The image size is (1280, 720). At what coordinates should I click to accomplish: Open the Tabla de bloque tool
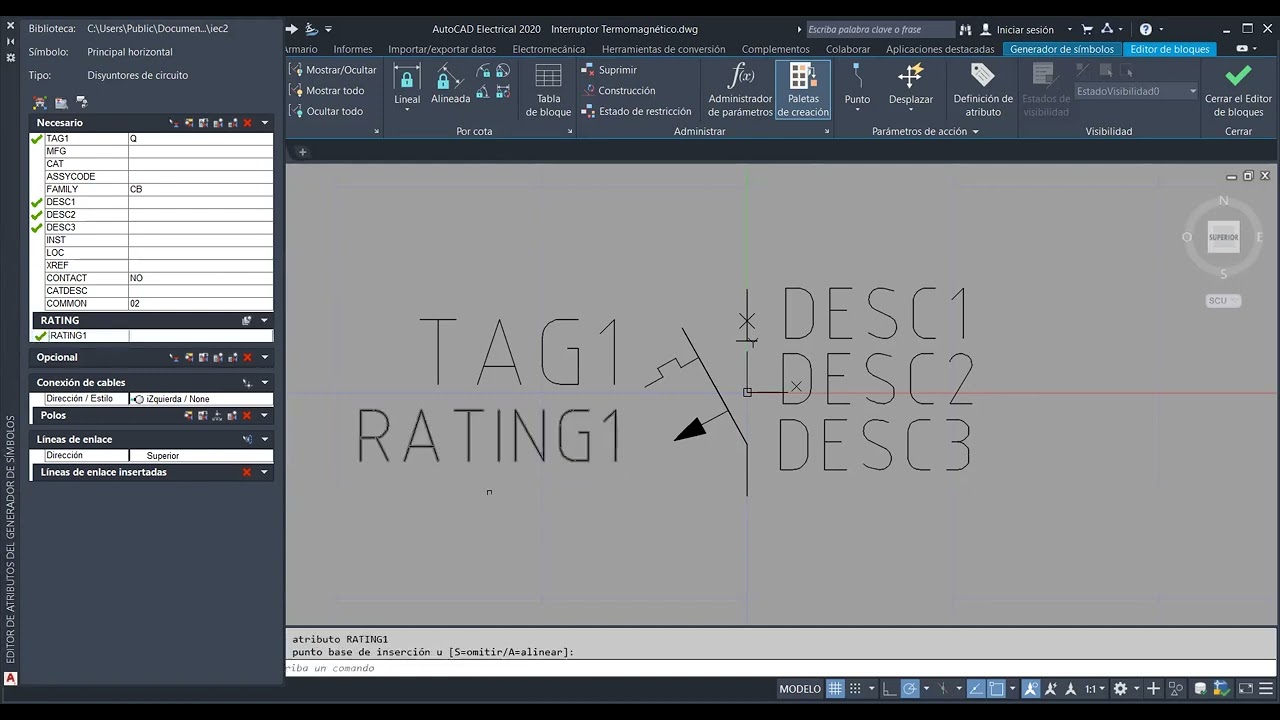[548, 90]
